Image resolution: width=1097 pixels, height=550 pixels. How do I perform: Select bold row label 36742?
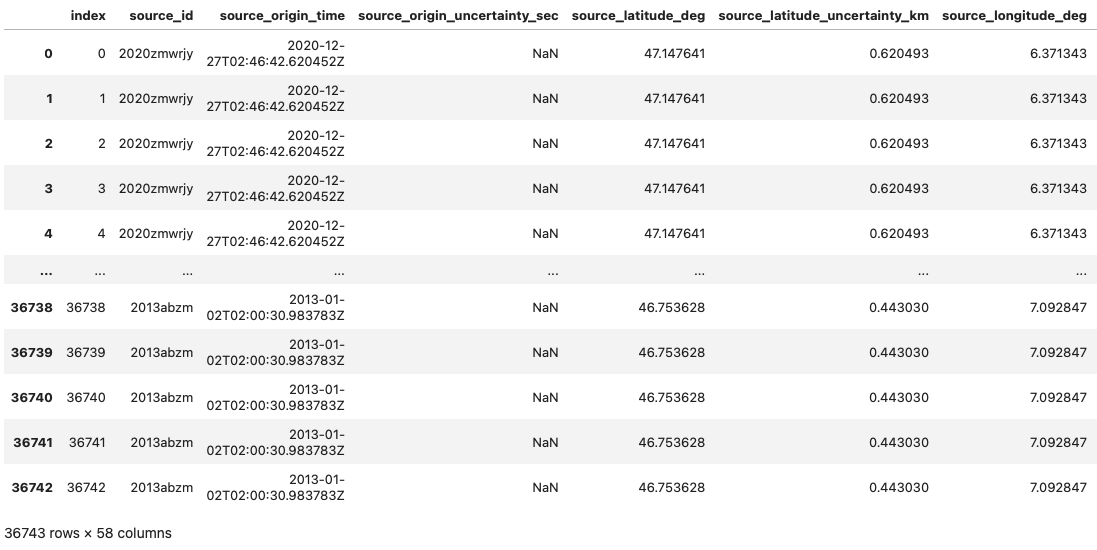(32, 487)
